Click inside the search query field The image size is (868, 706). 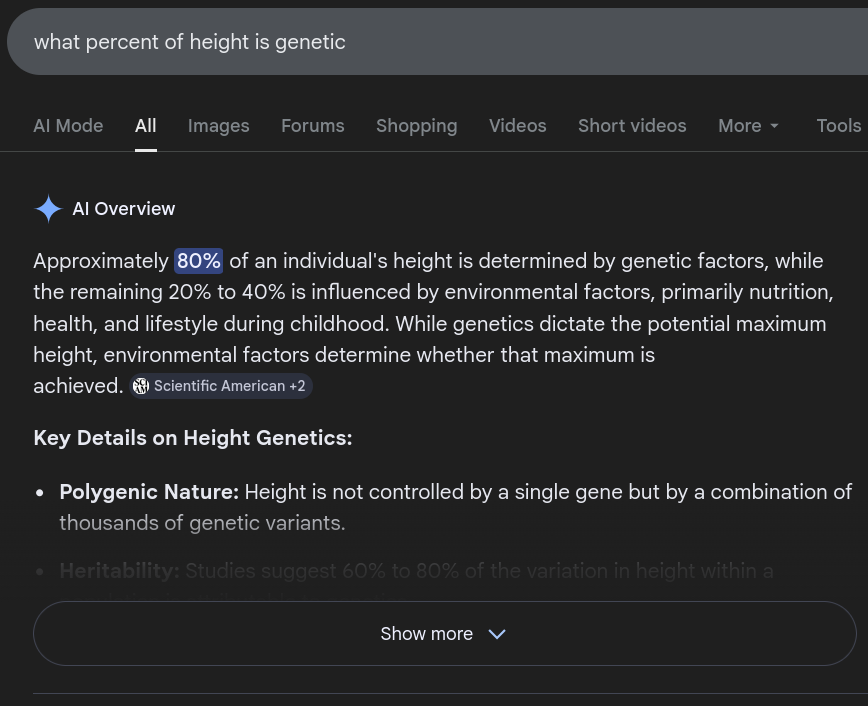[x=400, y=42]
